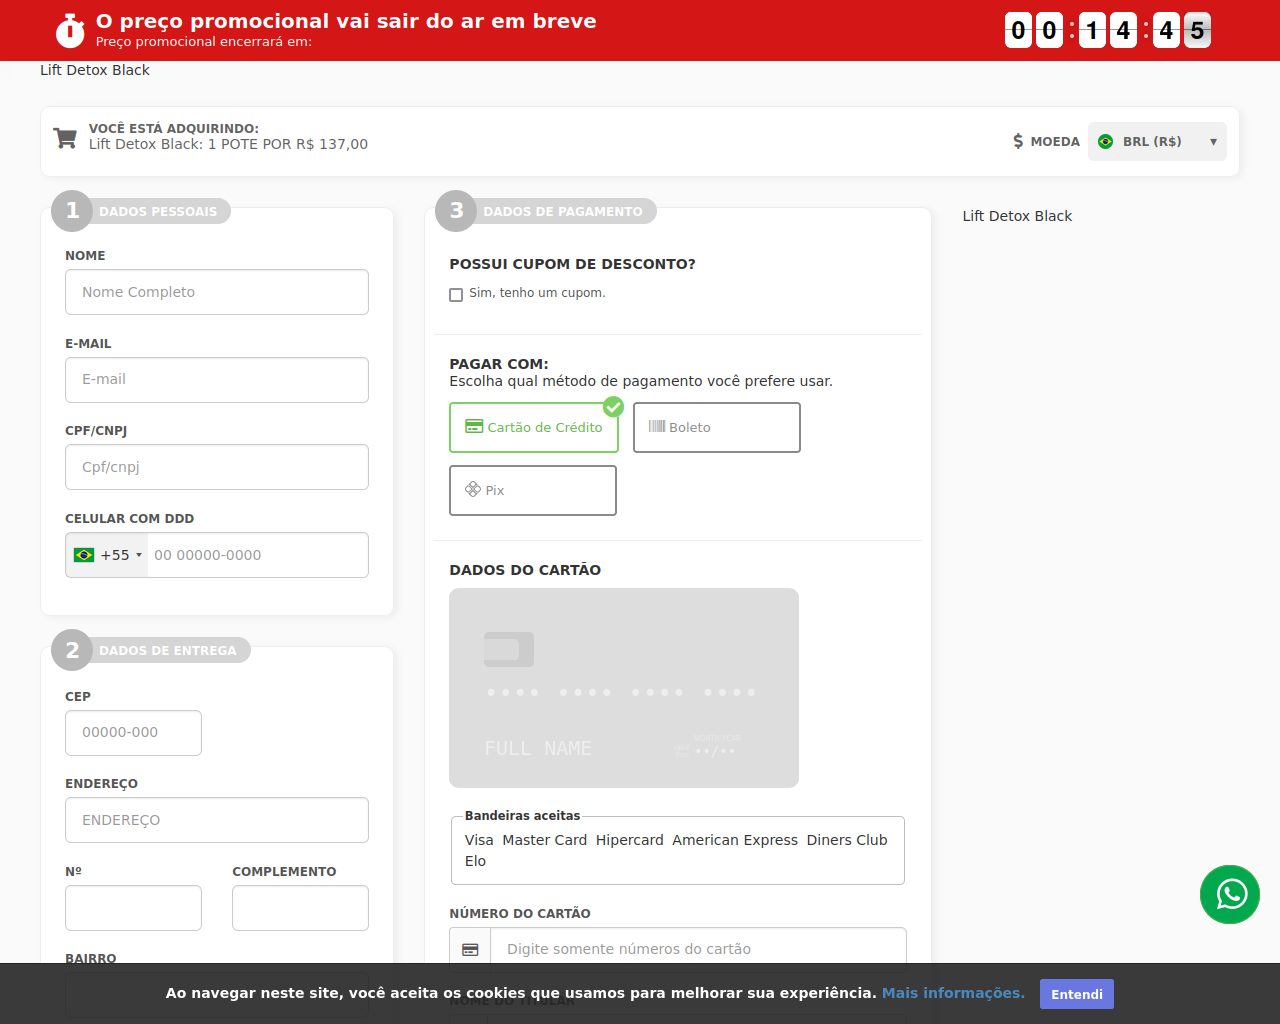Click 'Hipercard' in accepted brands
Image resolution: width=1280 pixels, height=1024 pixels.
coord(630,840)
